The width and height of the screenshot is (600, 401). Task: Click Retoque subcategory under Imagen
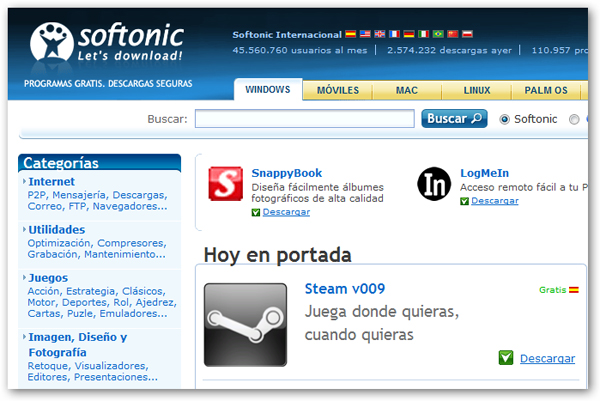48,366
